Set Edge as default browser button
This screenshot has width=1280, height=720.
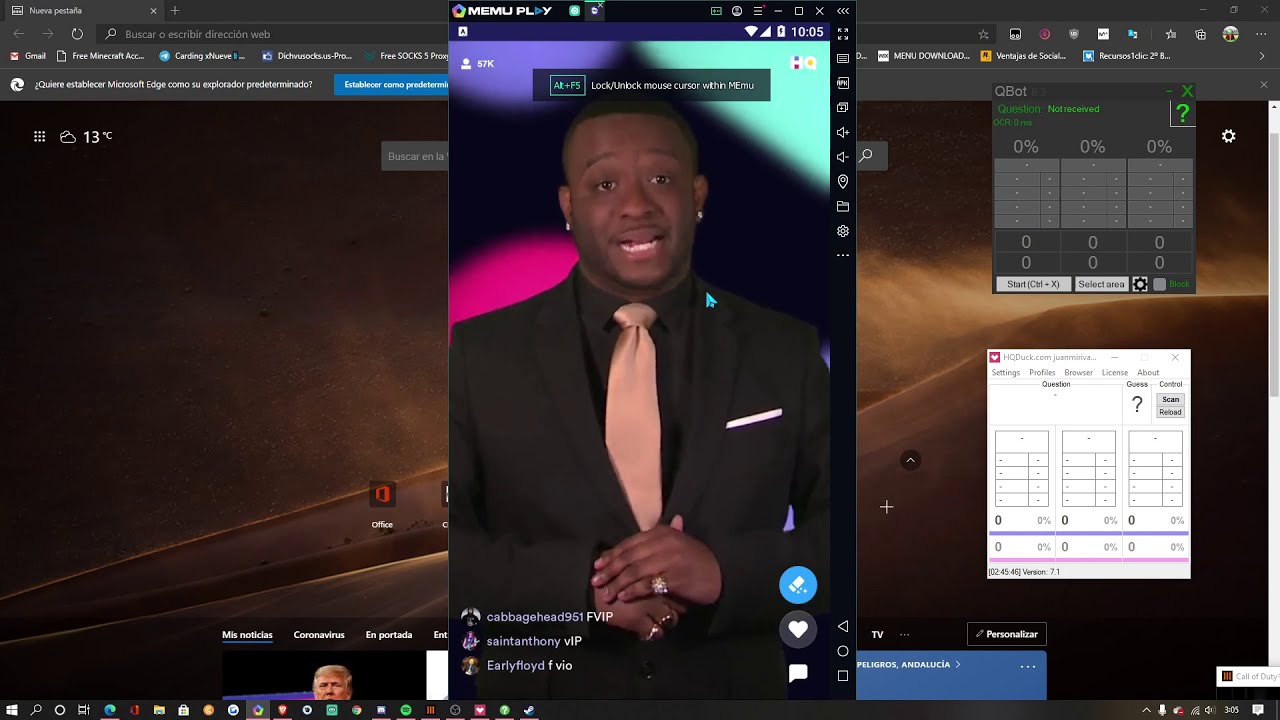tap(392, 85)
